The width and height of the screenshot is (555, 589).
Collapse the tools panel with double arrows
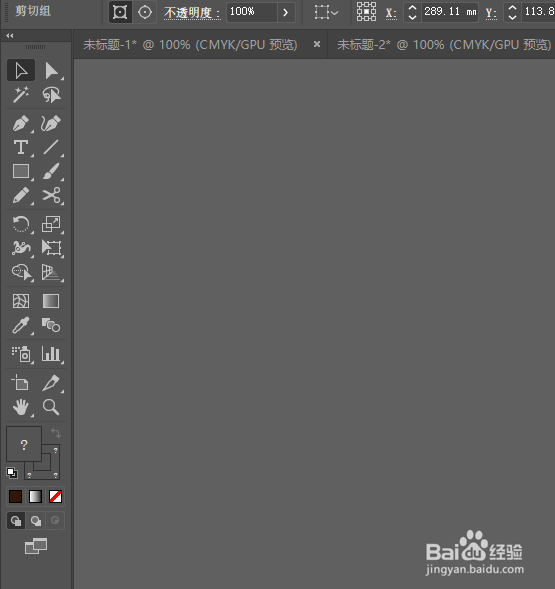pos(10,36)
